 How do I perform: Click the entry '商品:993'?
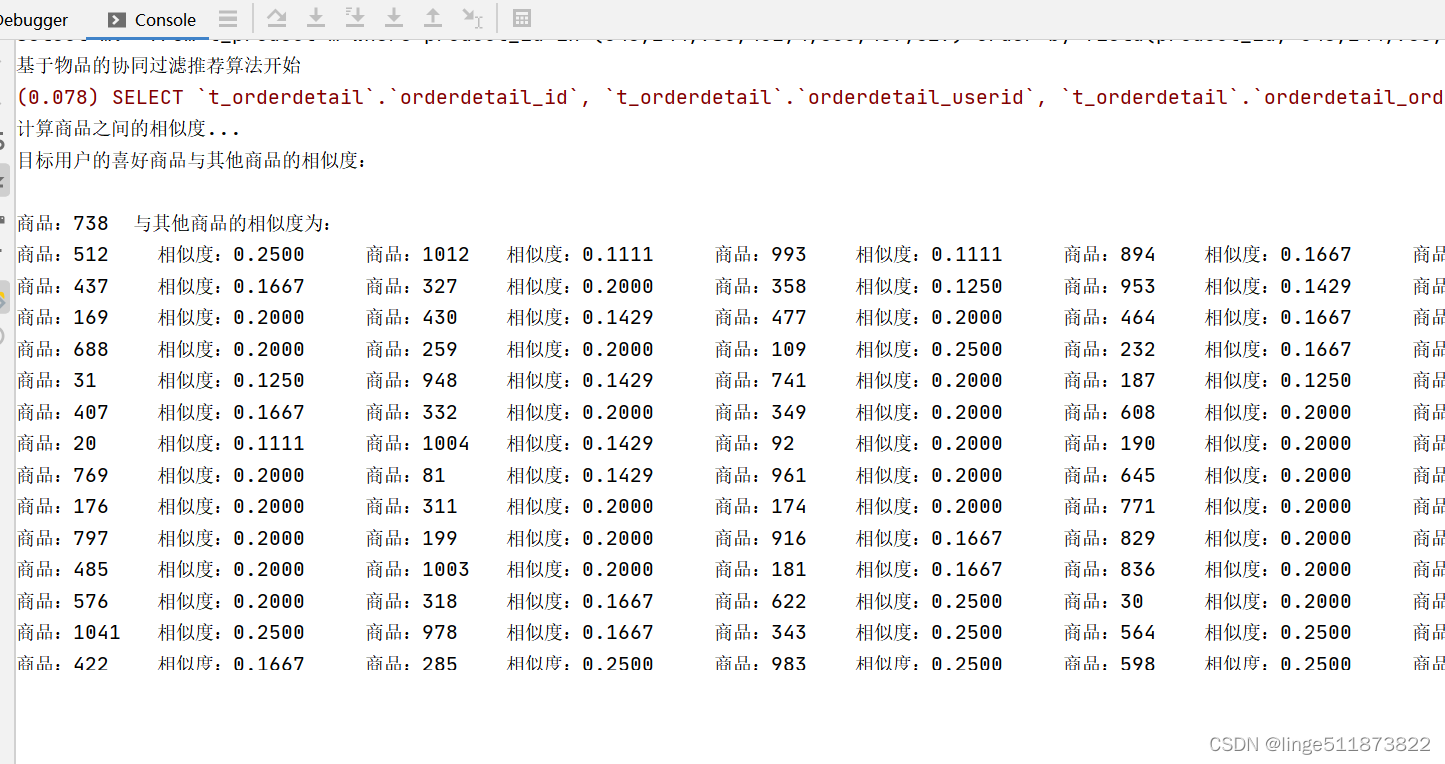761,254
